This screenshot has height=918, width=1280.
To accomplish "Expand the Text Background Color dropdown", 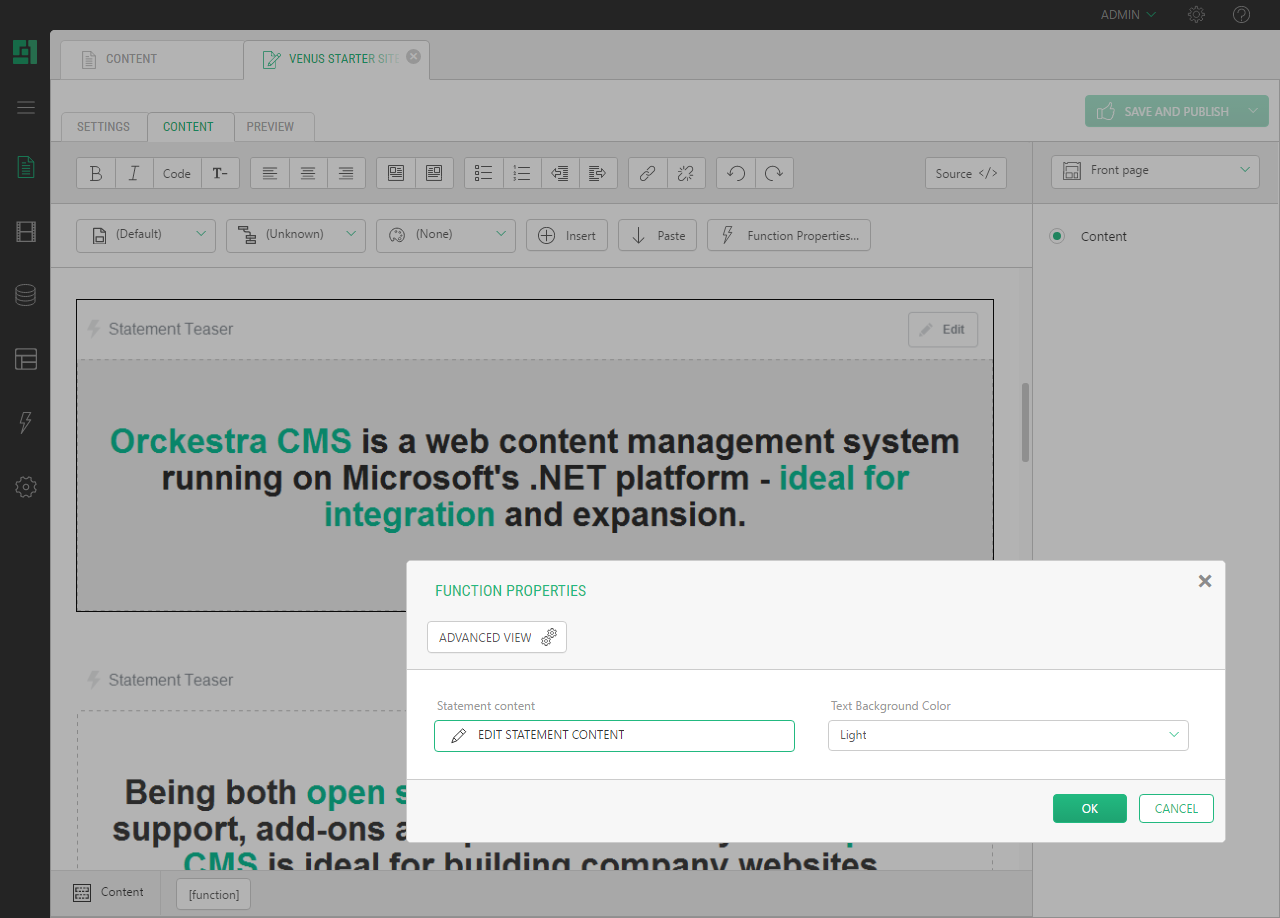I will tap(1008, 735).
